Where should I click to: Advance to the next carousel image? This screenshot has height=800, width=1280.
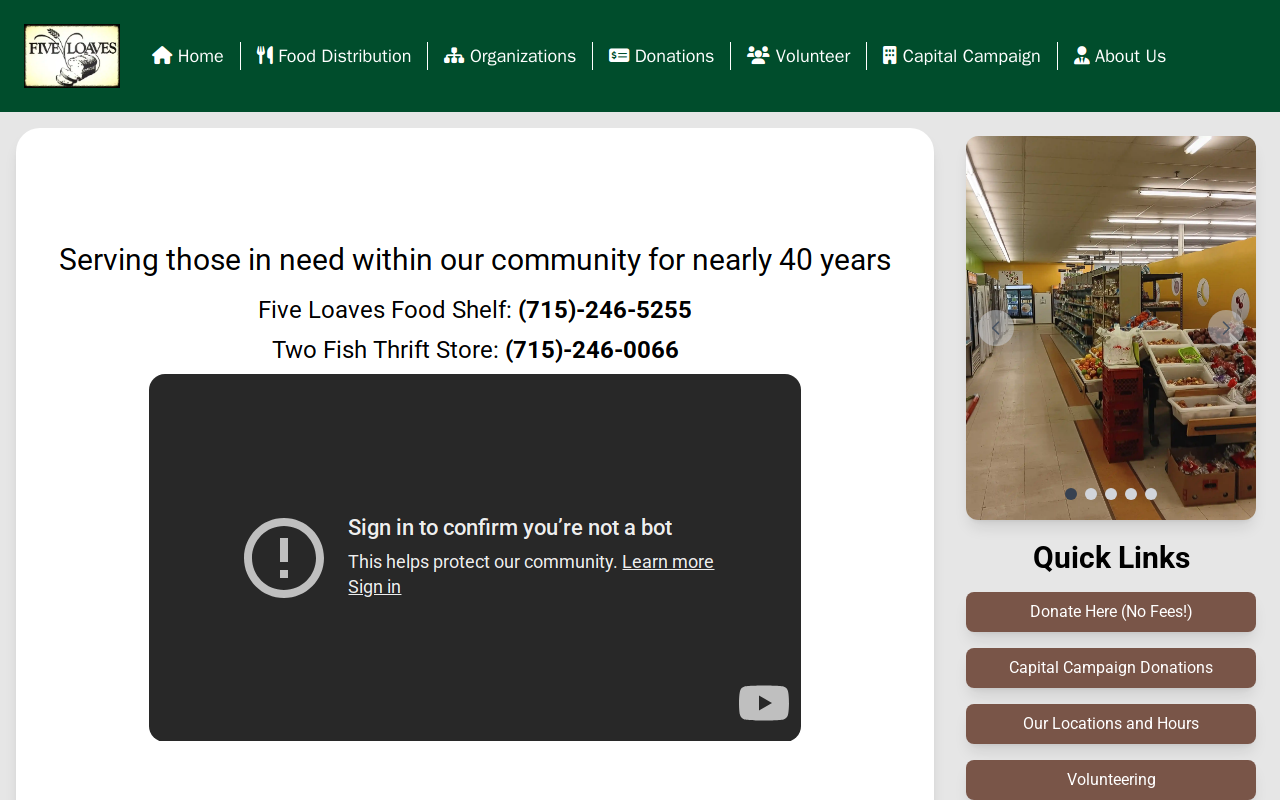click(1226, 328)
